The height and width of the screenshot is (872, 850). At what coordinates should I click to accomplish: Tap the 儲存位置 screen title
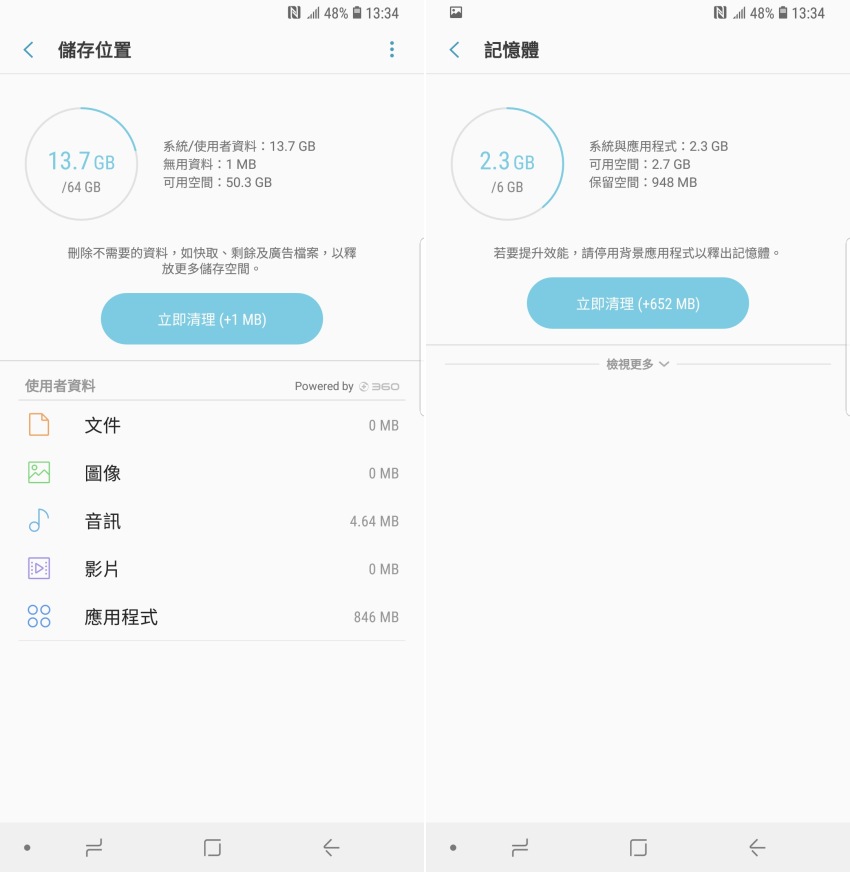[95, 50]
